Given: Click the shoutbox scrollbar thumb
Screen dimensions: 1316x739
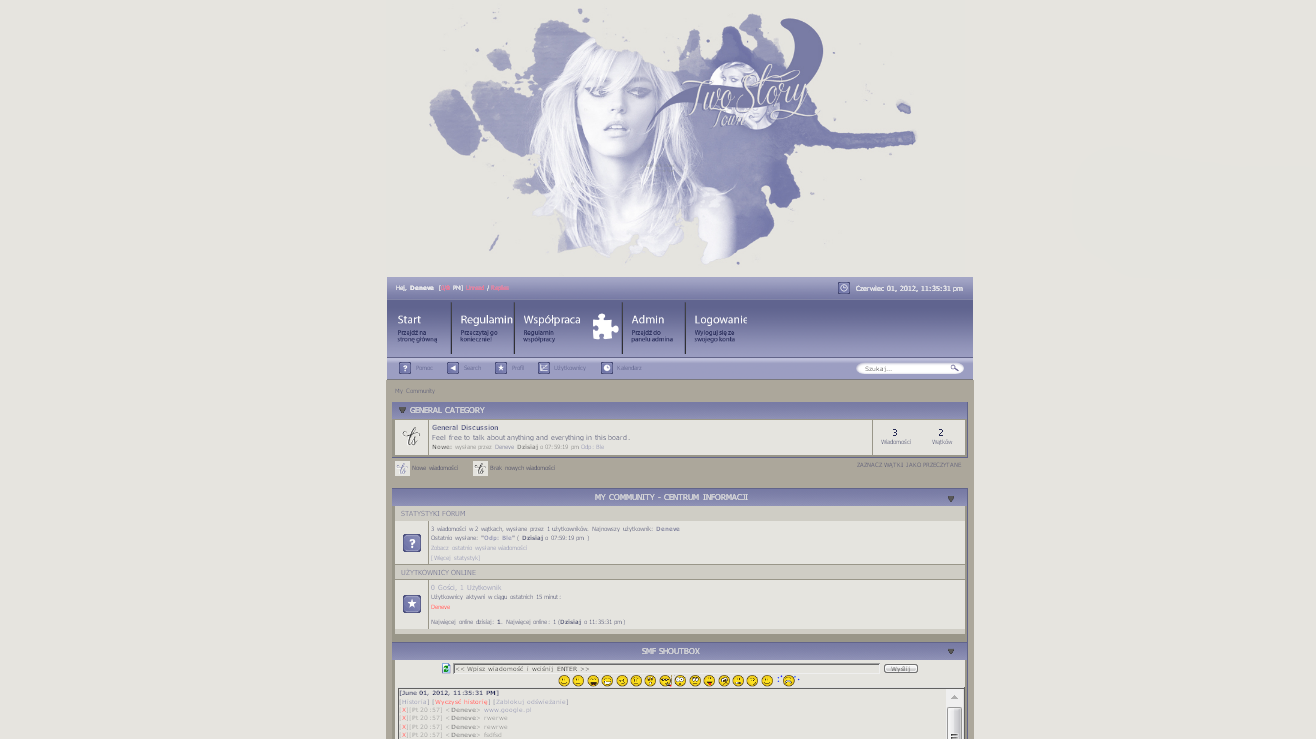Looking at the screenshot, I should 954,722.
